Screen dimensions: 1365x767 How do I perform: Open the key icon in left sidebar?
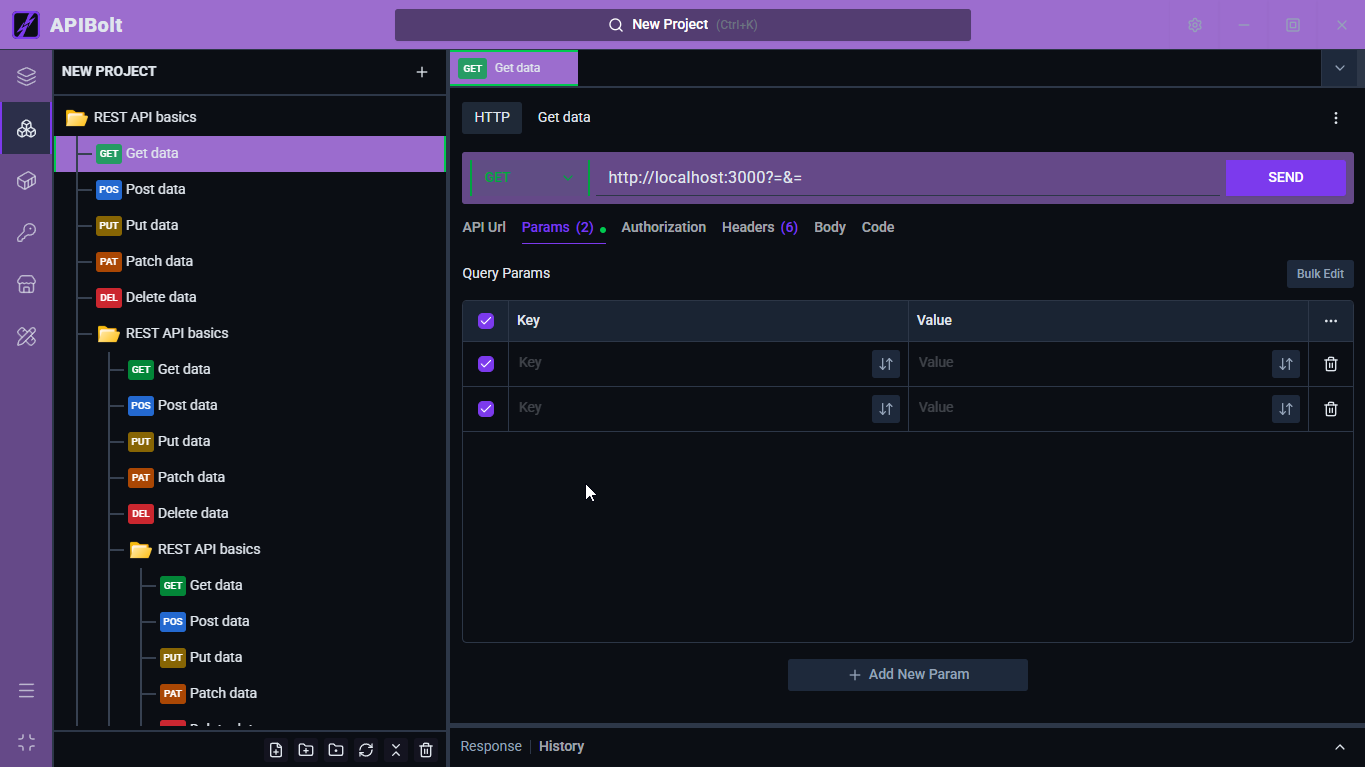tap(27, 233)
